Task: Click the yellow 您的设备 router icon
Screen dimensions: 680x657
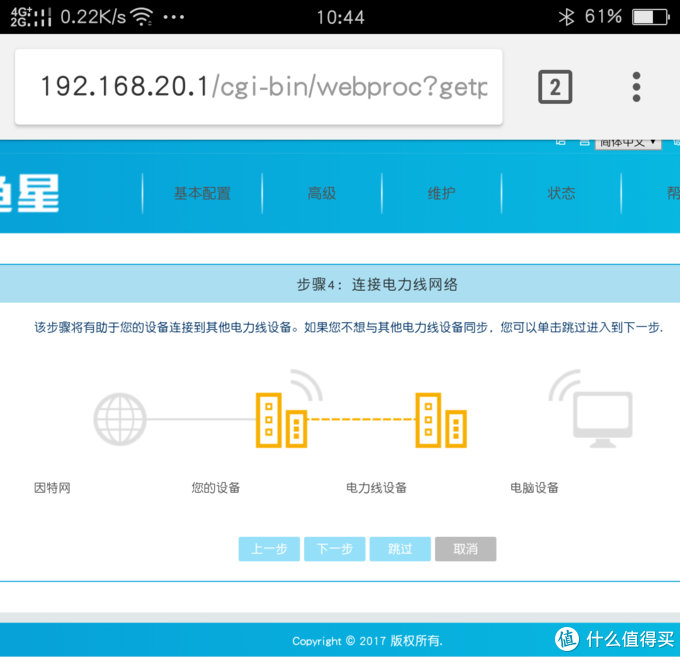Action: pyautogui.click(x=282, y=418)
